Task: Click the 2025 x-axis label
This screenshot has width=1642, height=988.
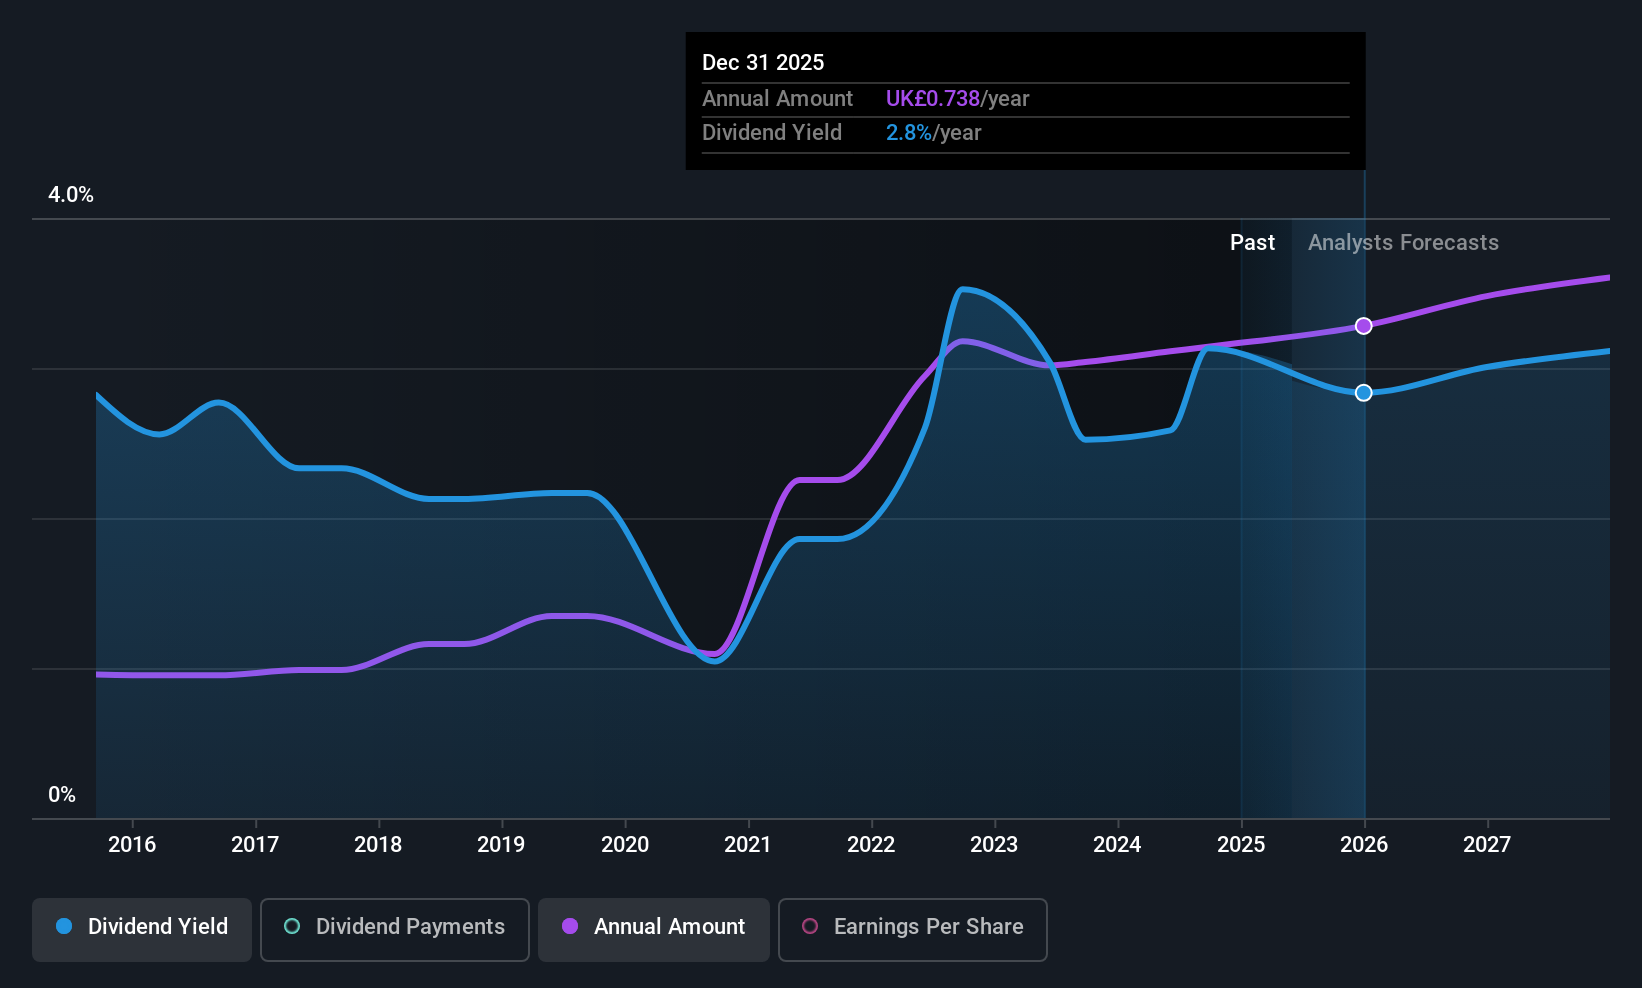Action: click(x=1241, y=845)
